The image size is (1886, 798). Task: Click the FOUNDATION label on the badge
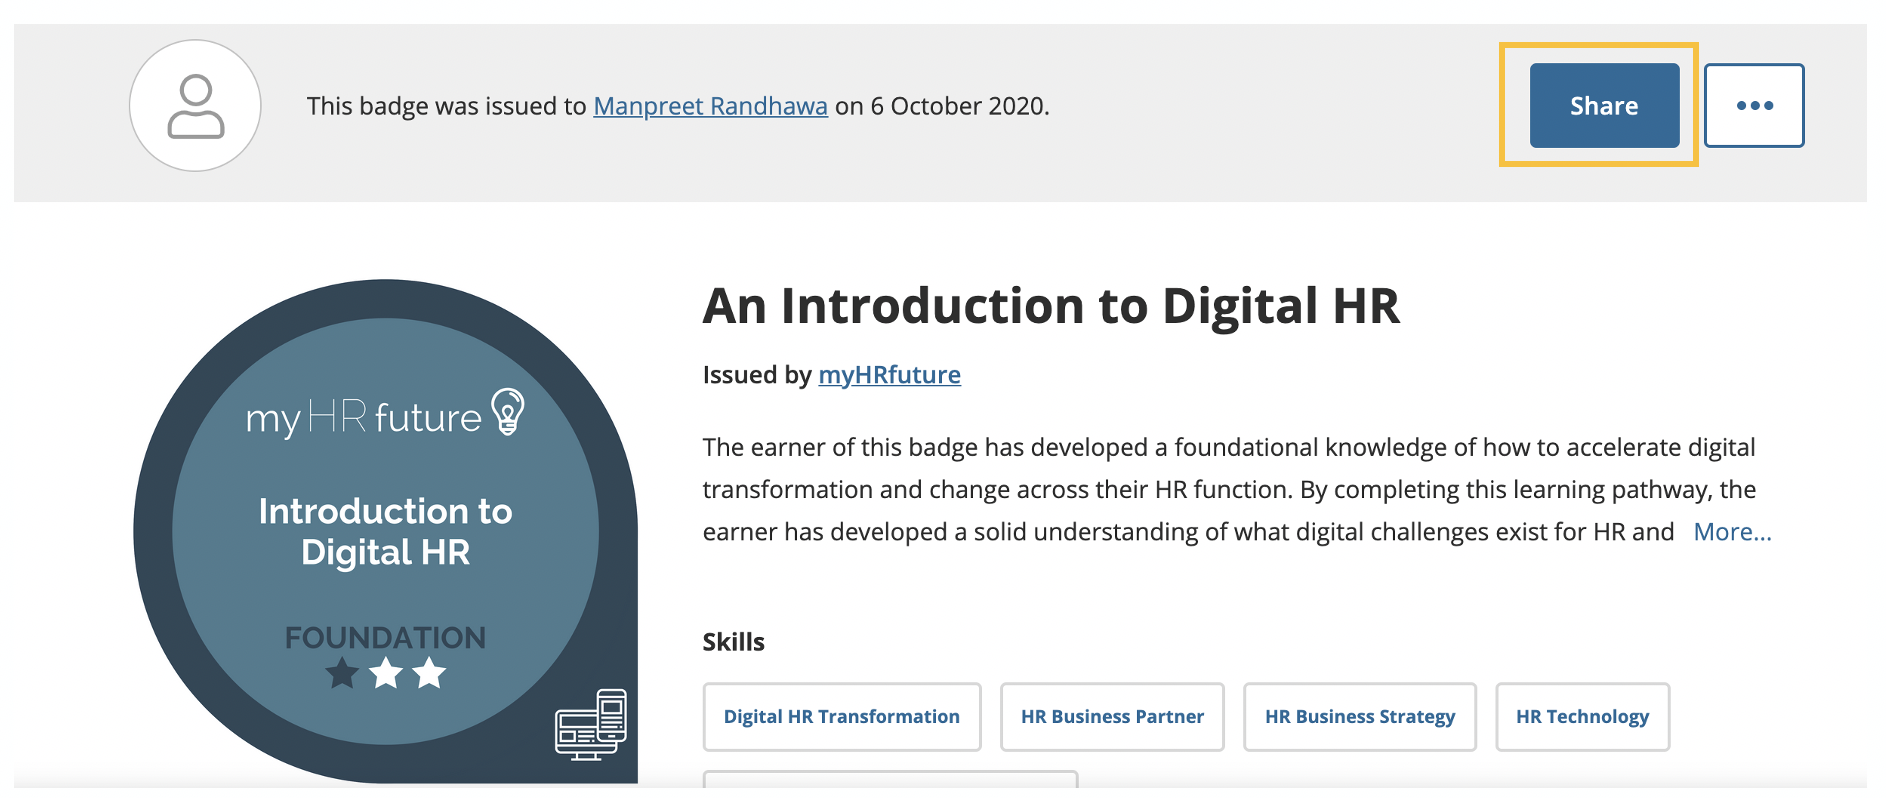coord(385,637)
